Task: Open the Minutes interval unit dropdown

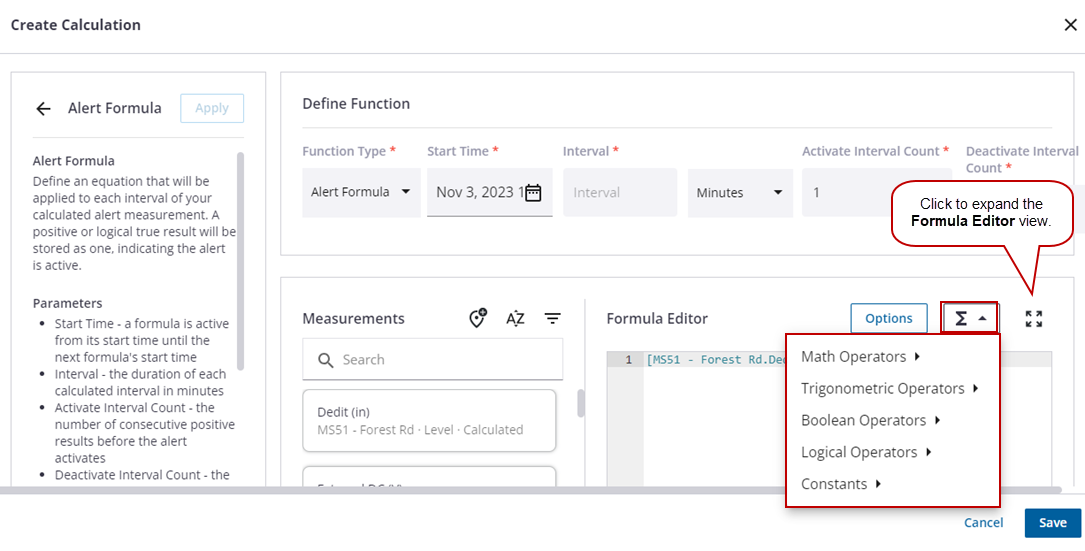Action: point(740,192)
